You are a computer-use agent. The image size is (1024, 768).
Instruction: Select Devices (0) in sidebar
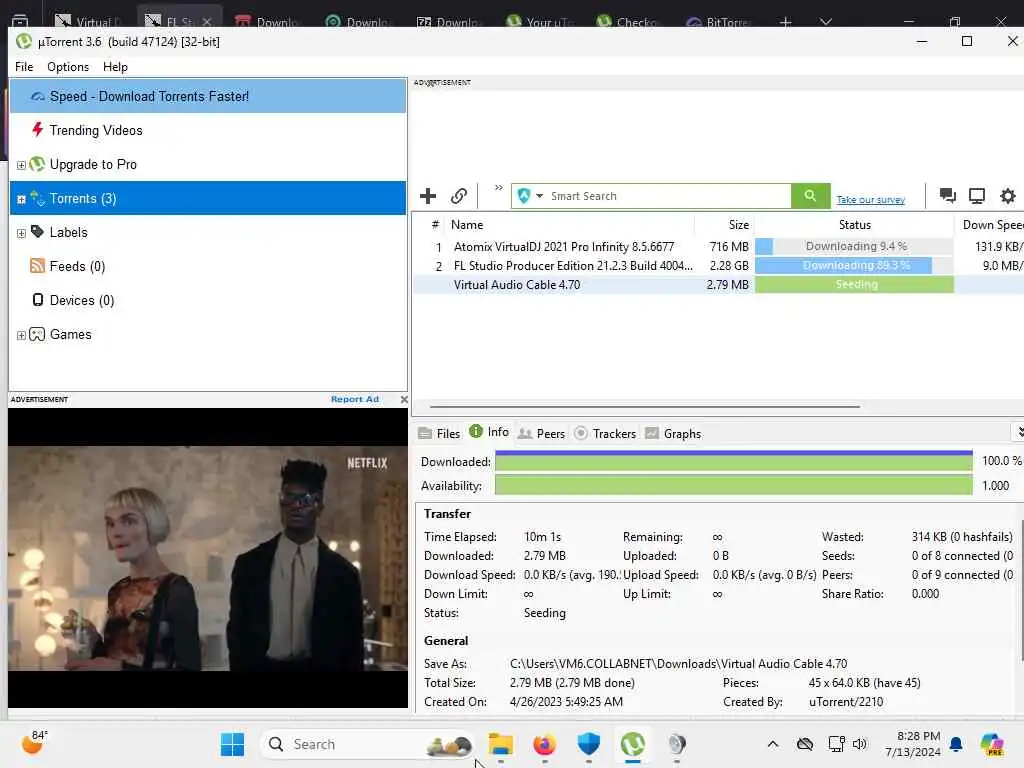click(x=208, y=300)
